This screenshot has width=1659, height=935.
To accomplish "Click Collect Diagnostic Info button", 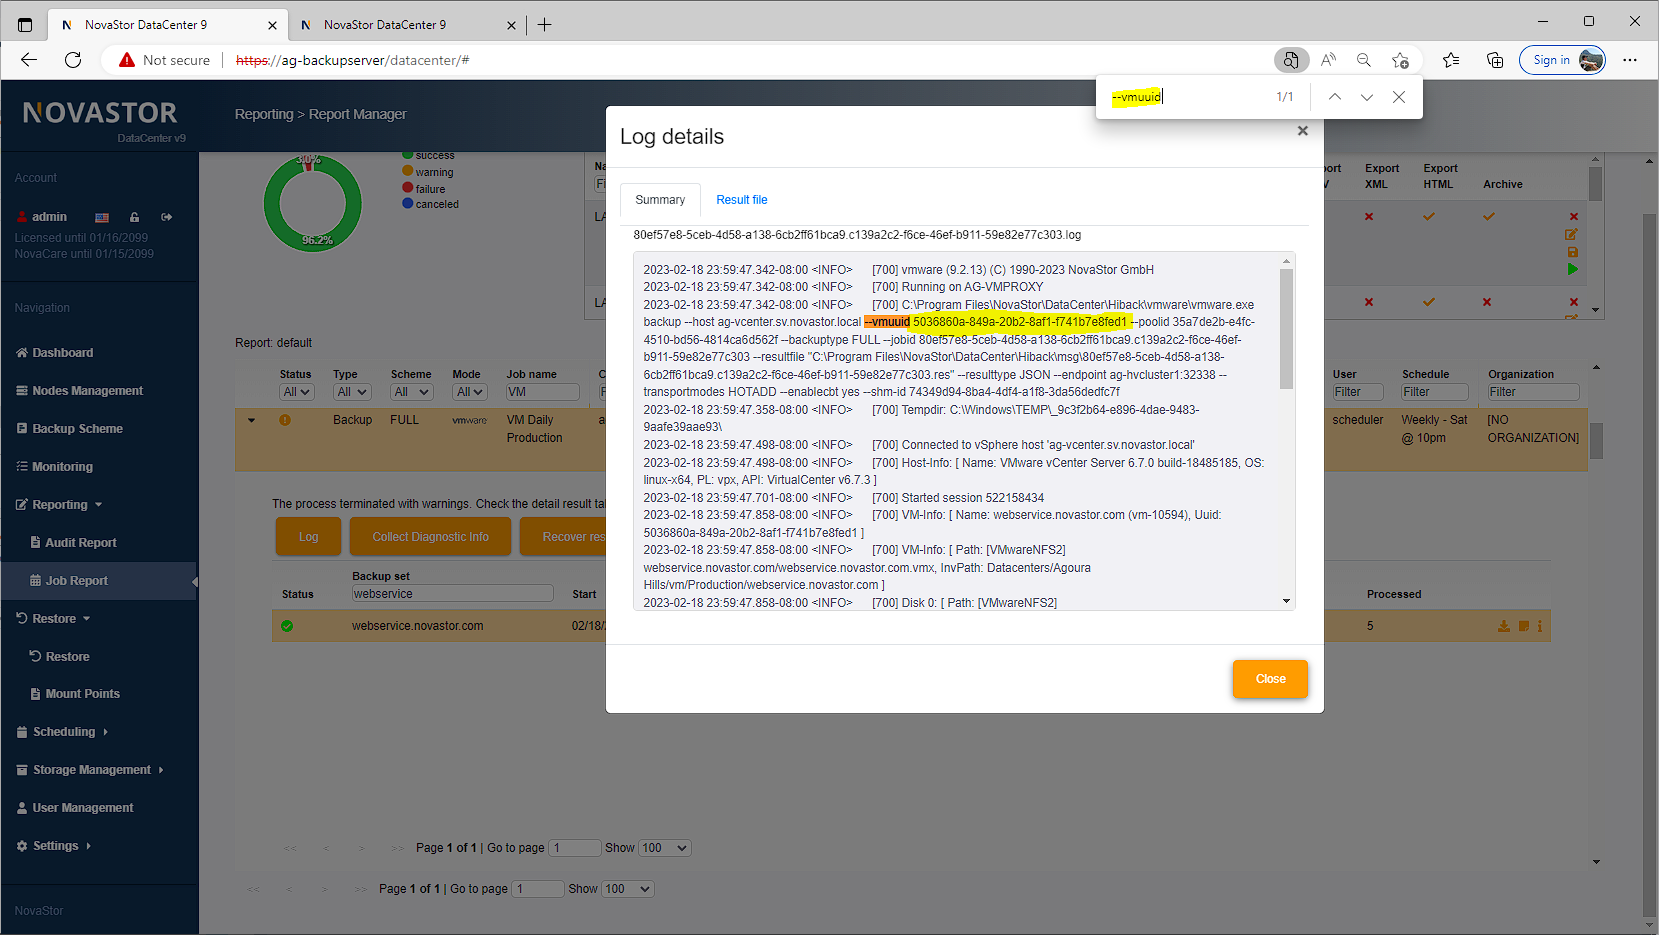I will point(430,537).
